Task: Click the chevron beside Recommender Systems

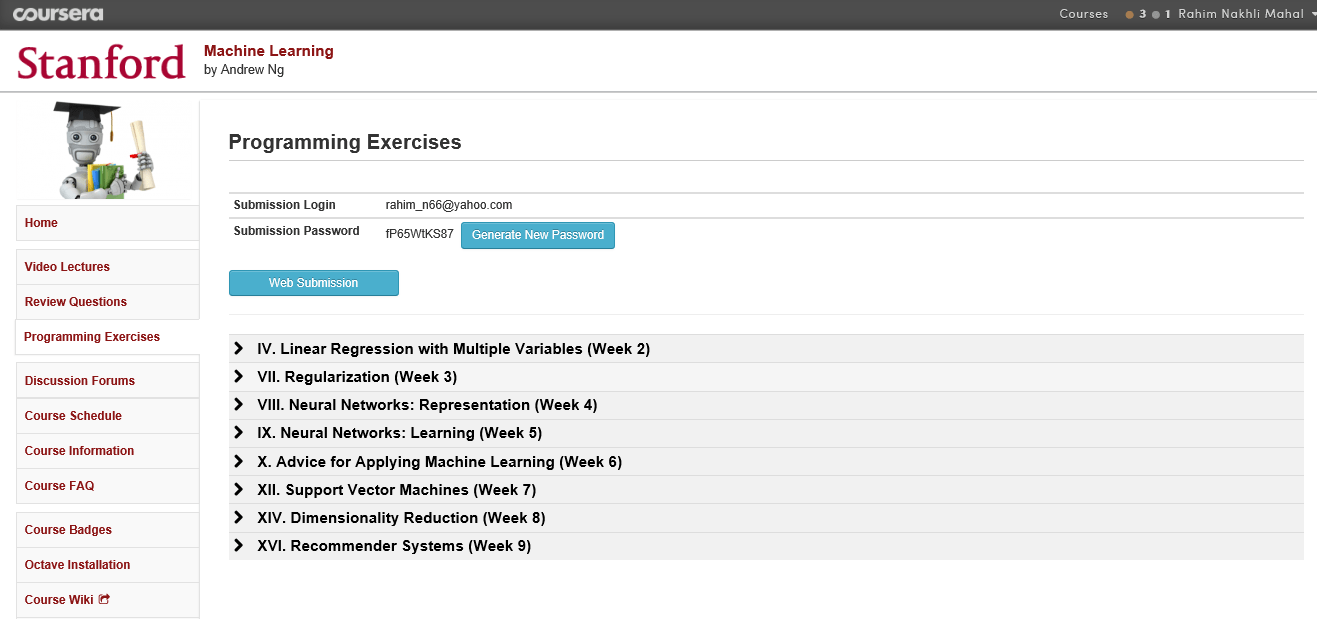Action: (238, 546)
